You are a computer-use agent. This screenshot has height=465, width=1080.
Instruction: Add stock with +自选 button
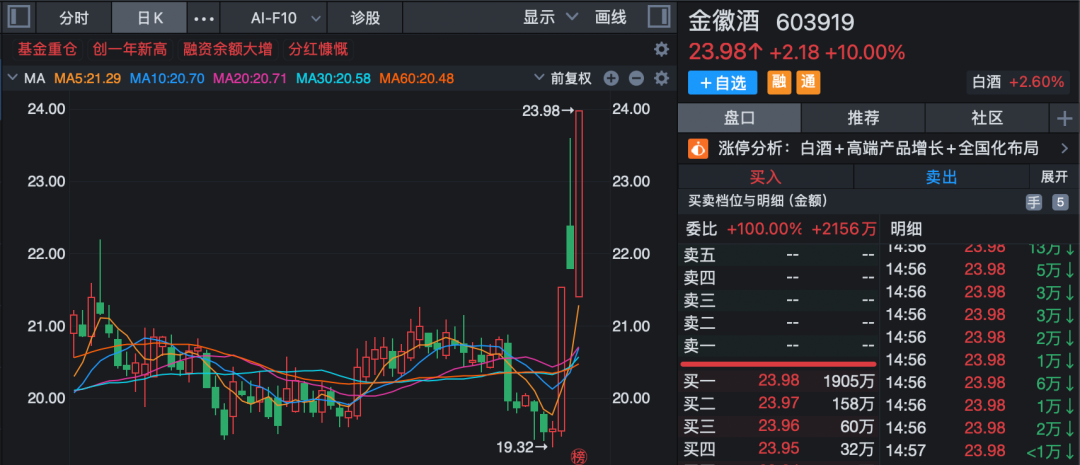723,83
